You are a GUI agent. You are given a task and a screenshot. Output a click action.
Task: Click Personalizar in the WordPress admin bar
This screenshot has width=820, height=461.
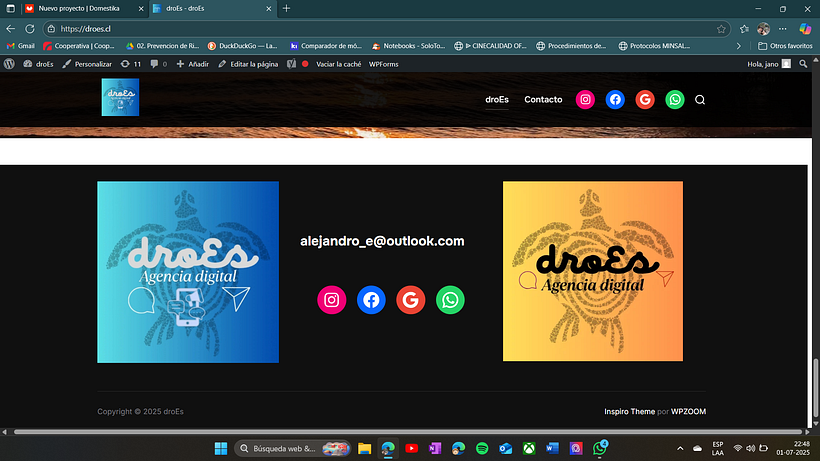[87, 63]
